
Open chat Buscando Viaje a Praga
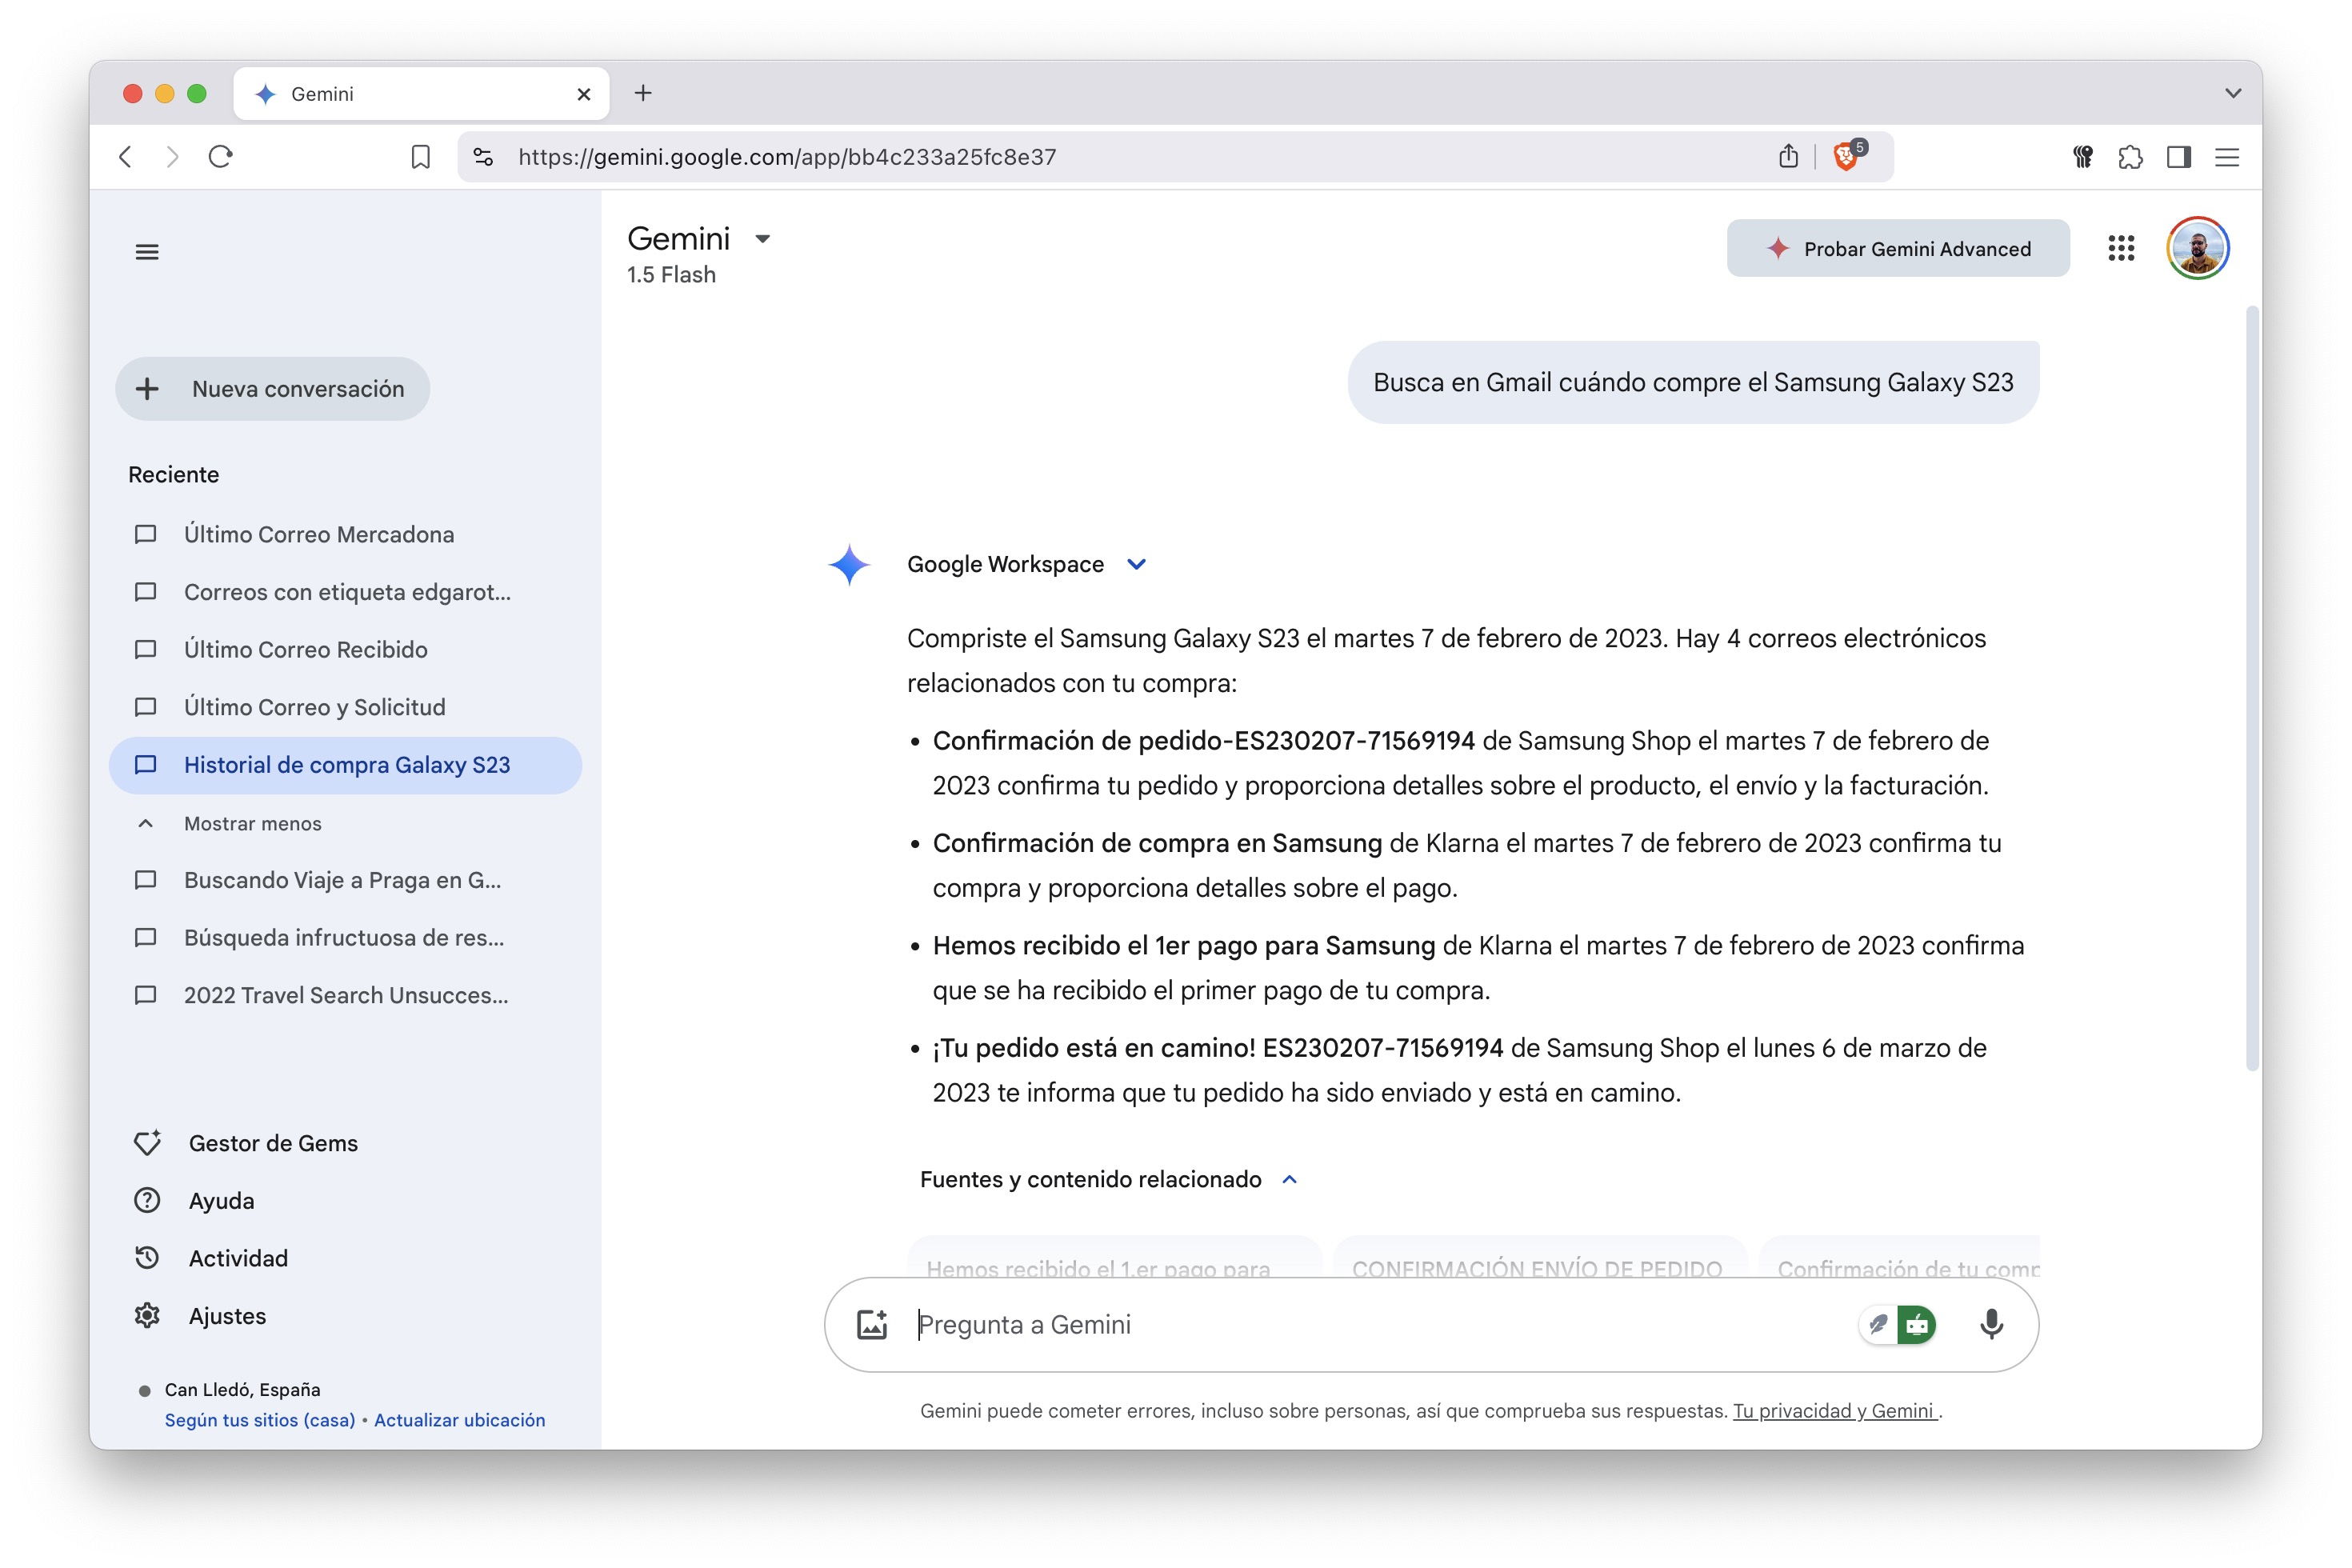tap(345, 880)
